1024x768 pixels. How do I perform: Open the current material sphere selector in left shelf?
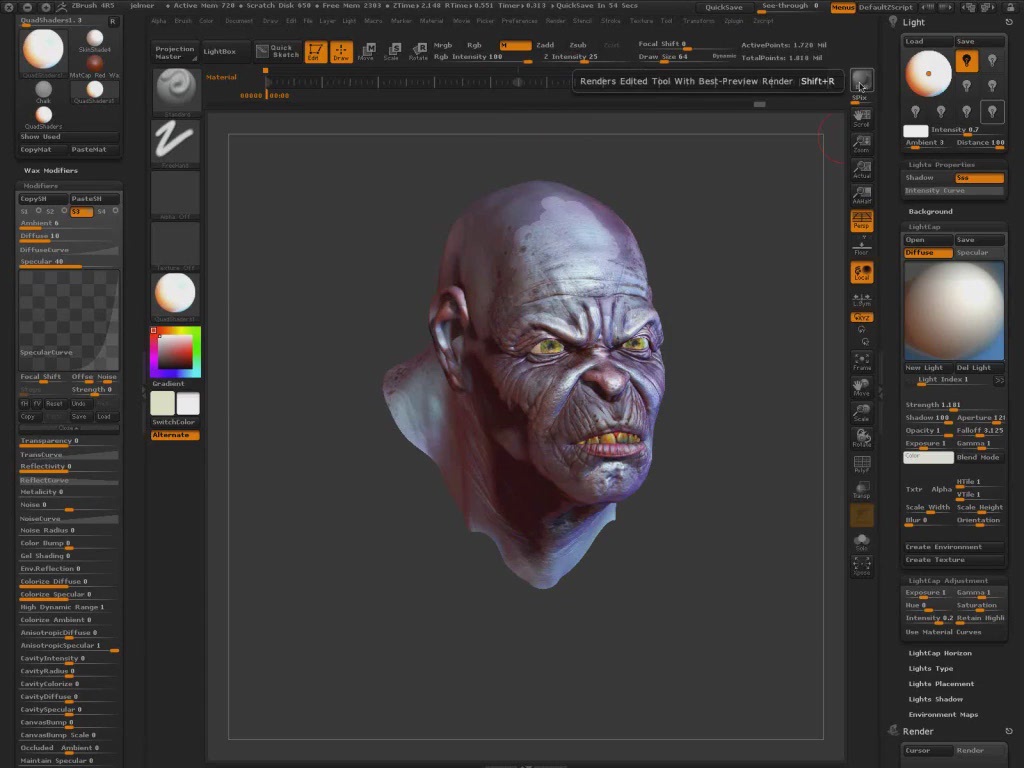pyautogui.click(x=175, y=296)
